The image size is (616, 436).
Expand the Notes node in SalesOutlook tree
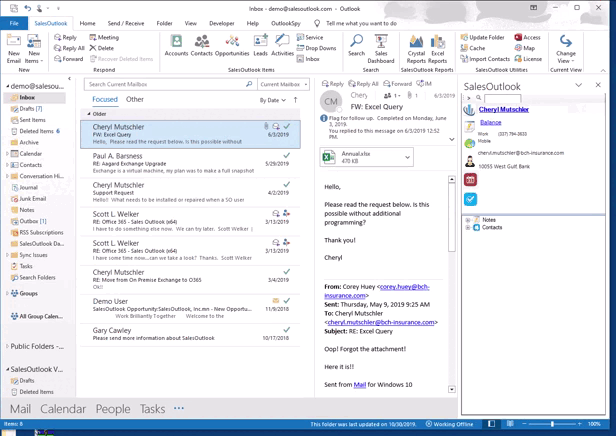point(468,219)
